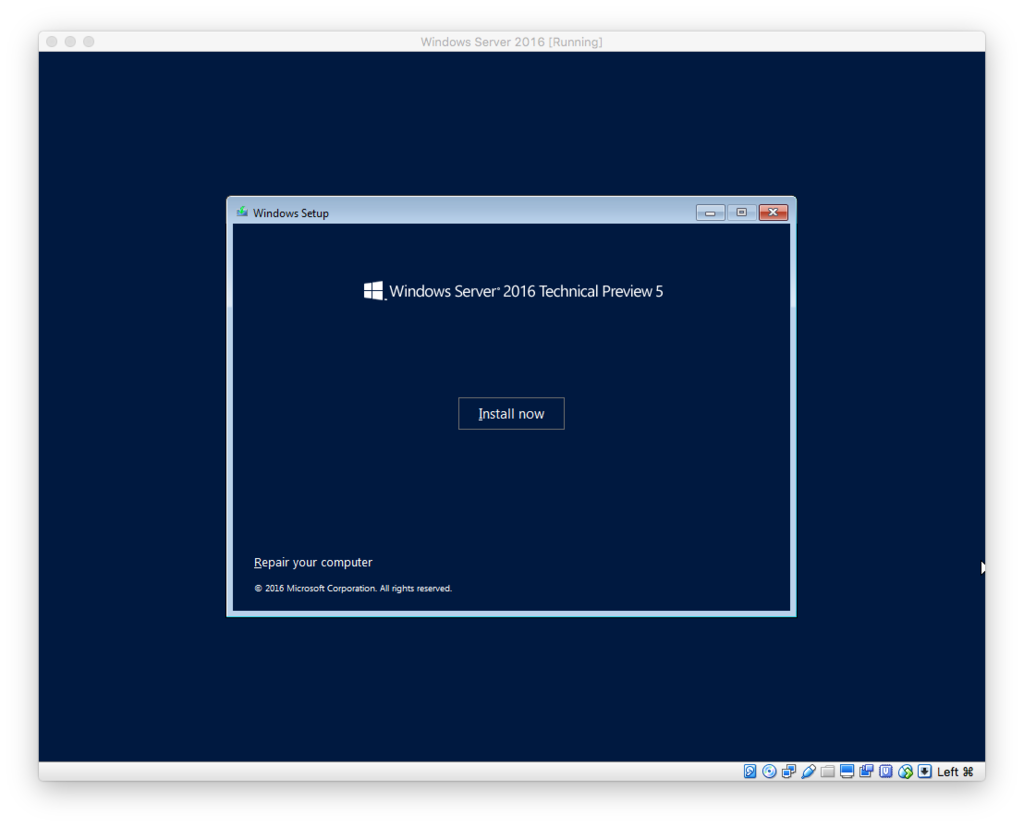Zoom the VirtualBox VM window via green button
This screenshot has width=1024, height=827.
click(89, 41)
